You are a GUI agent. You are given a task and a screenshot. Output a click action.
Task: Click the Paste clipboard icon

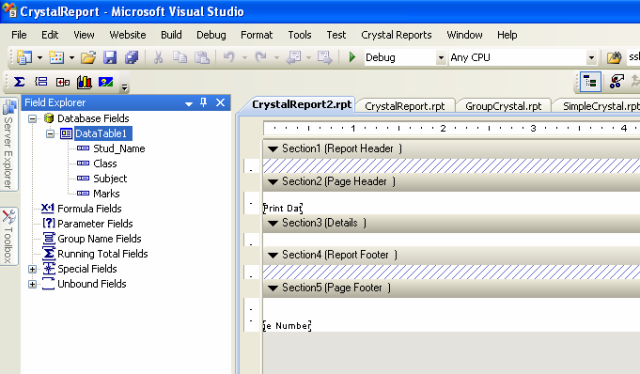pyautogui.click(x=202, y=58)
